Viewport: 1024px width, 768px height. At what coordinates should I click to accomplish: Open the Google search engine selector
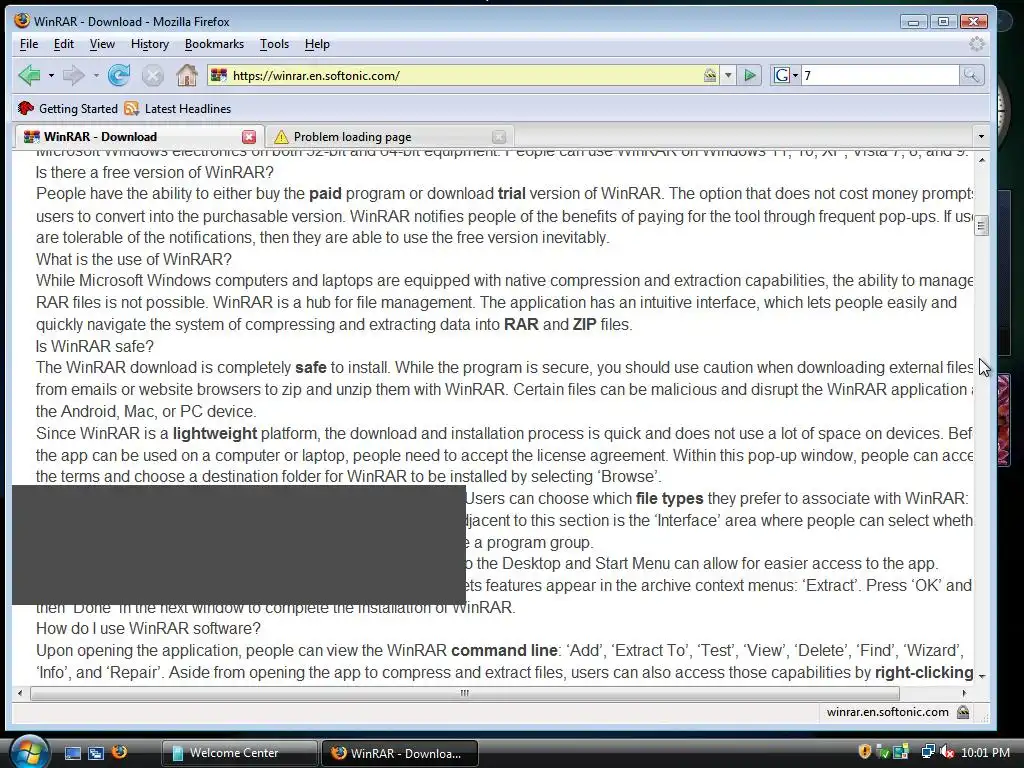(786, 76)
